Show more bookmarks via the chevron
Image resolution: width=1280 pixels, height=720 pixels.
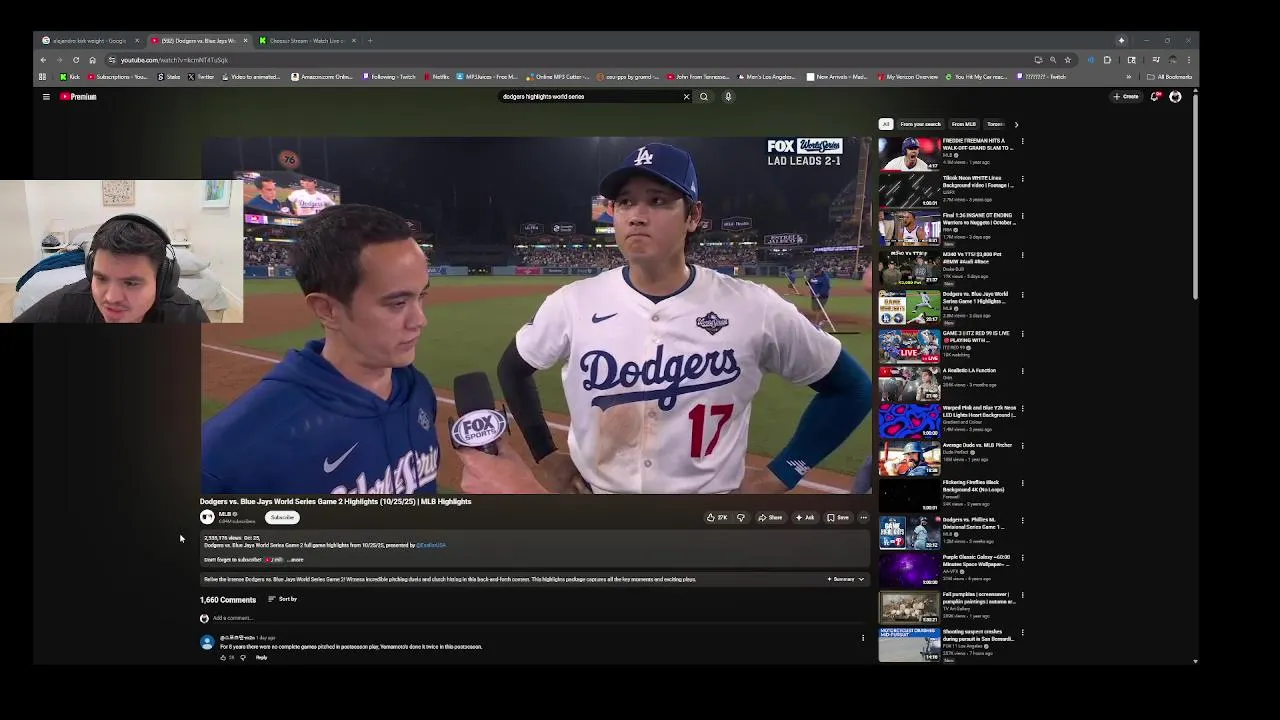1129,77
